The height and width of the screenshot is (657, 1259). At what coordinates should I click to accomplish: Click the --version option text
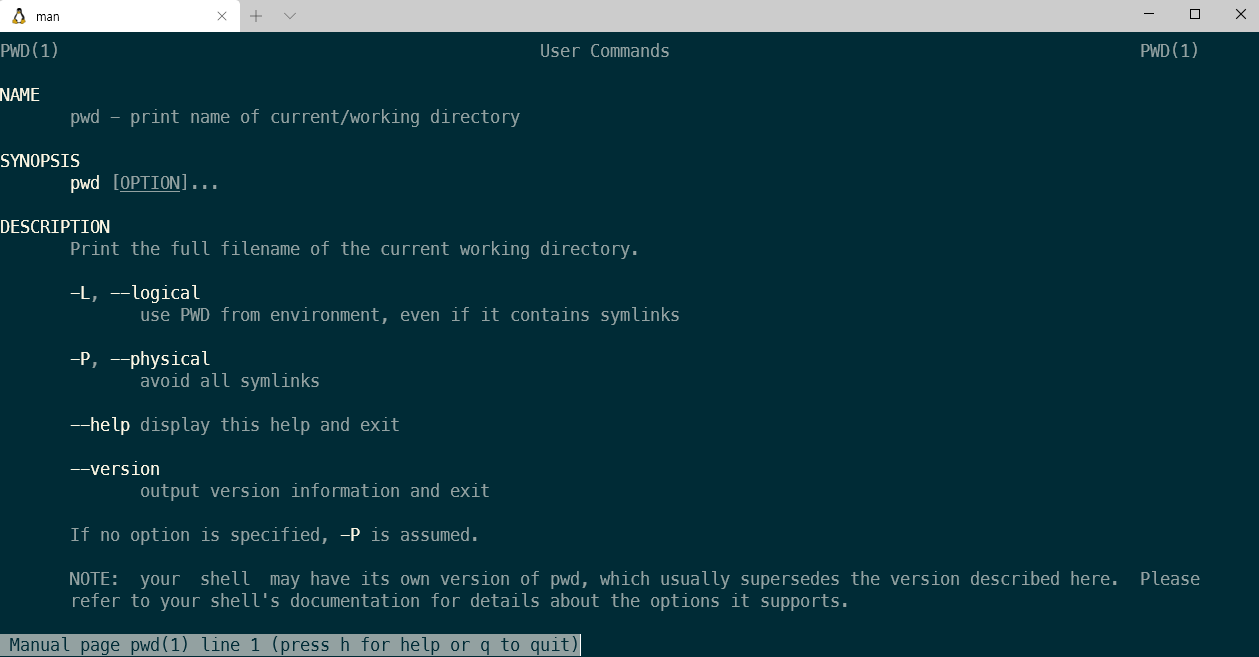115,469
